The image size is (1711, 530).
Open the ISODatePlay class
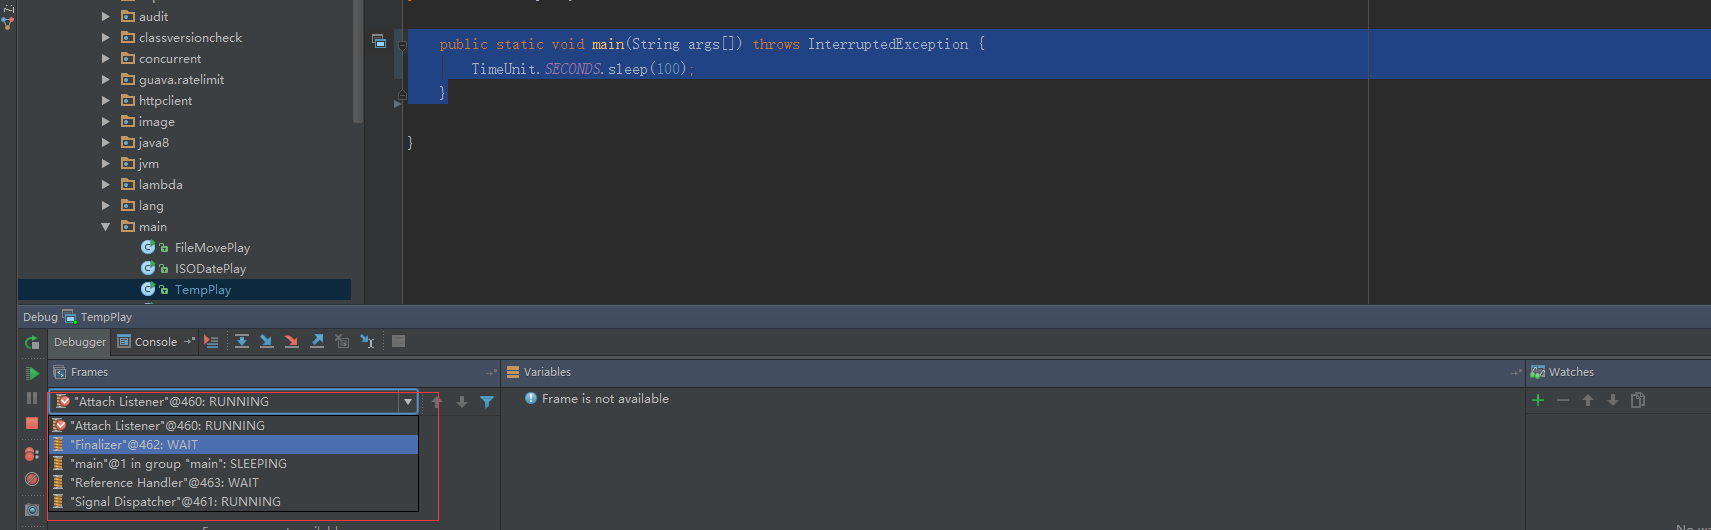[x=210, y=269]
